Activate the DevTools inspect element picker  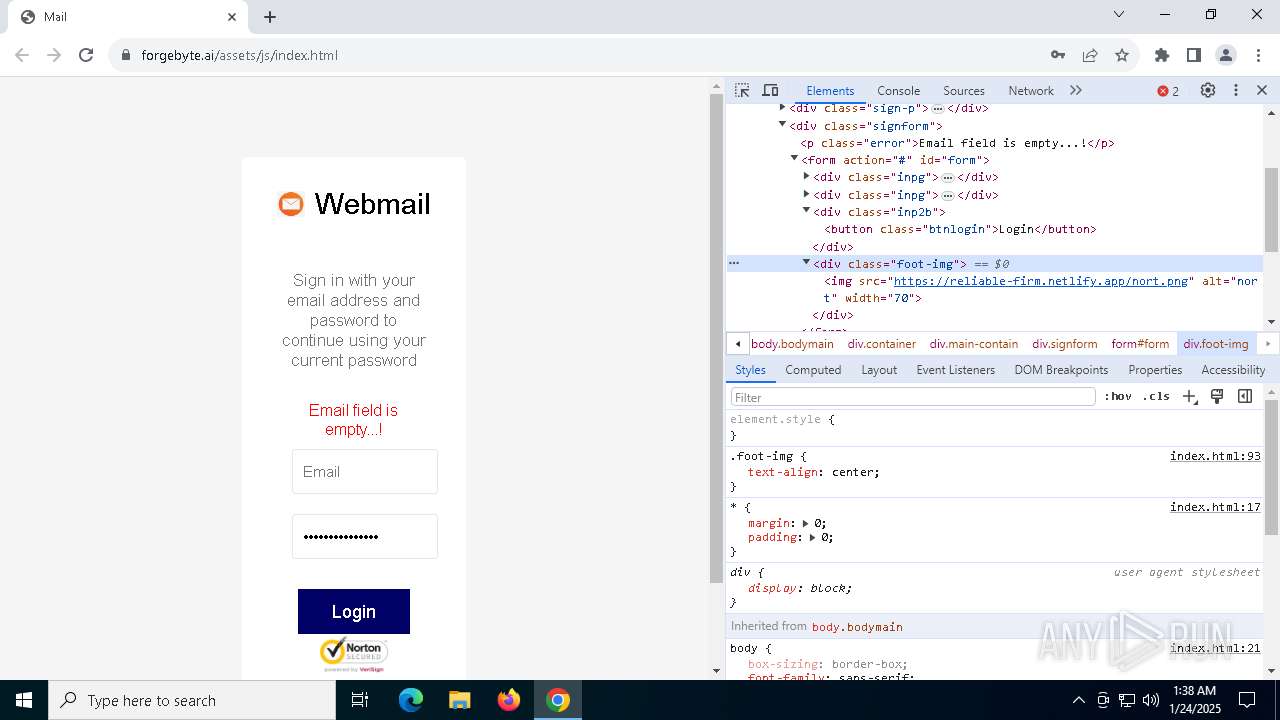(x=742, y=90)
